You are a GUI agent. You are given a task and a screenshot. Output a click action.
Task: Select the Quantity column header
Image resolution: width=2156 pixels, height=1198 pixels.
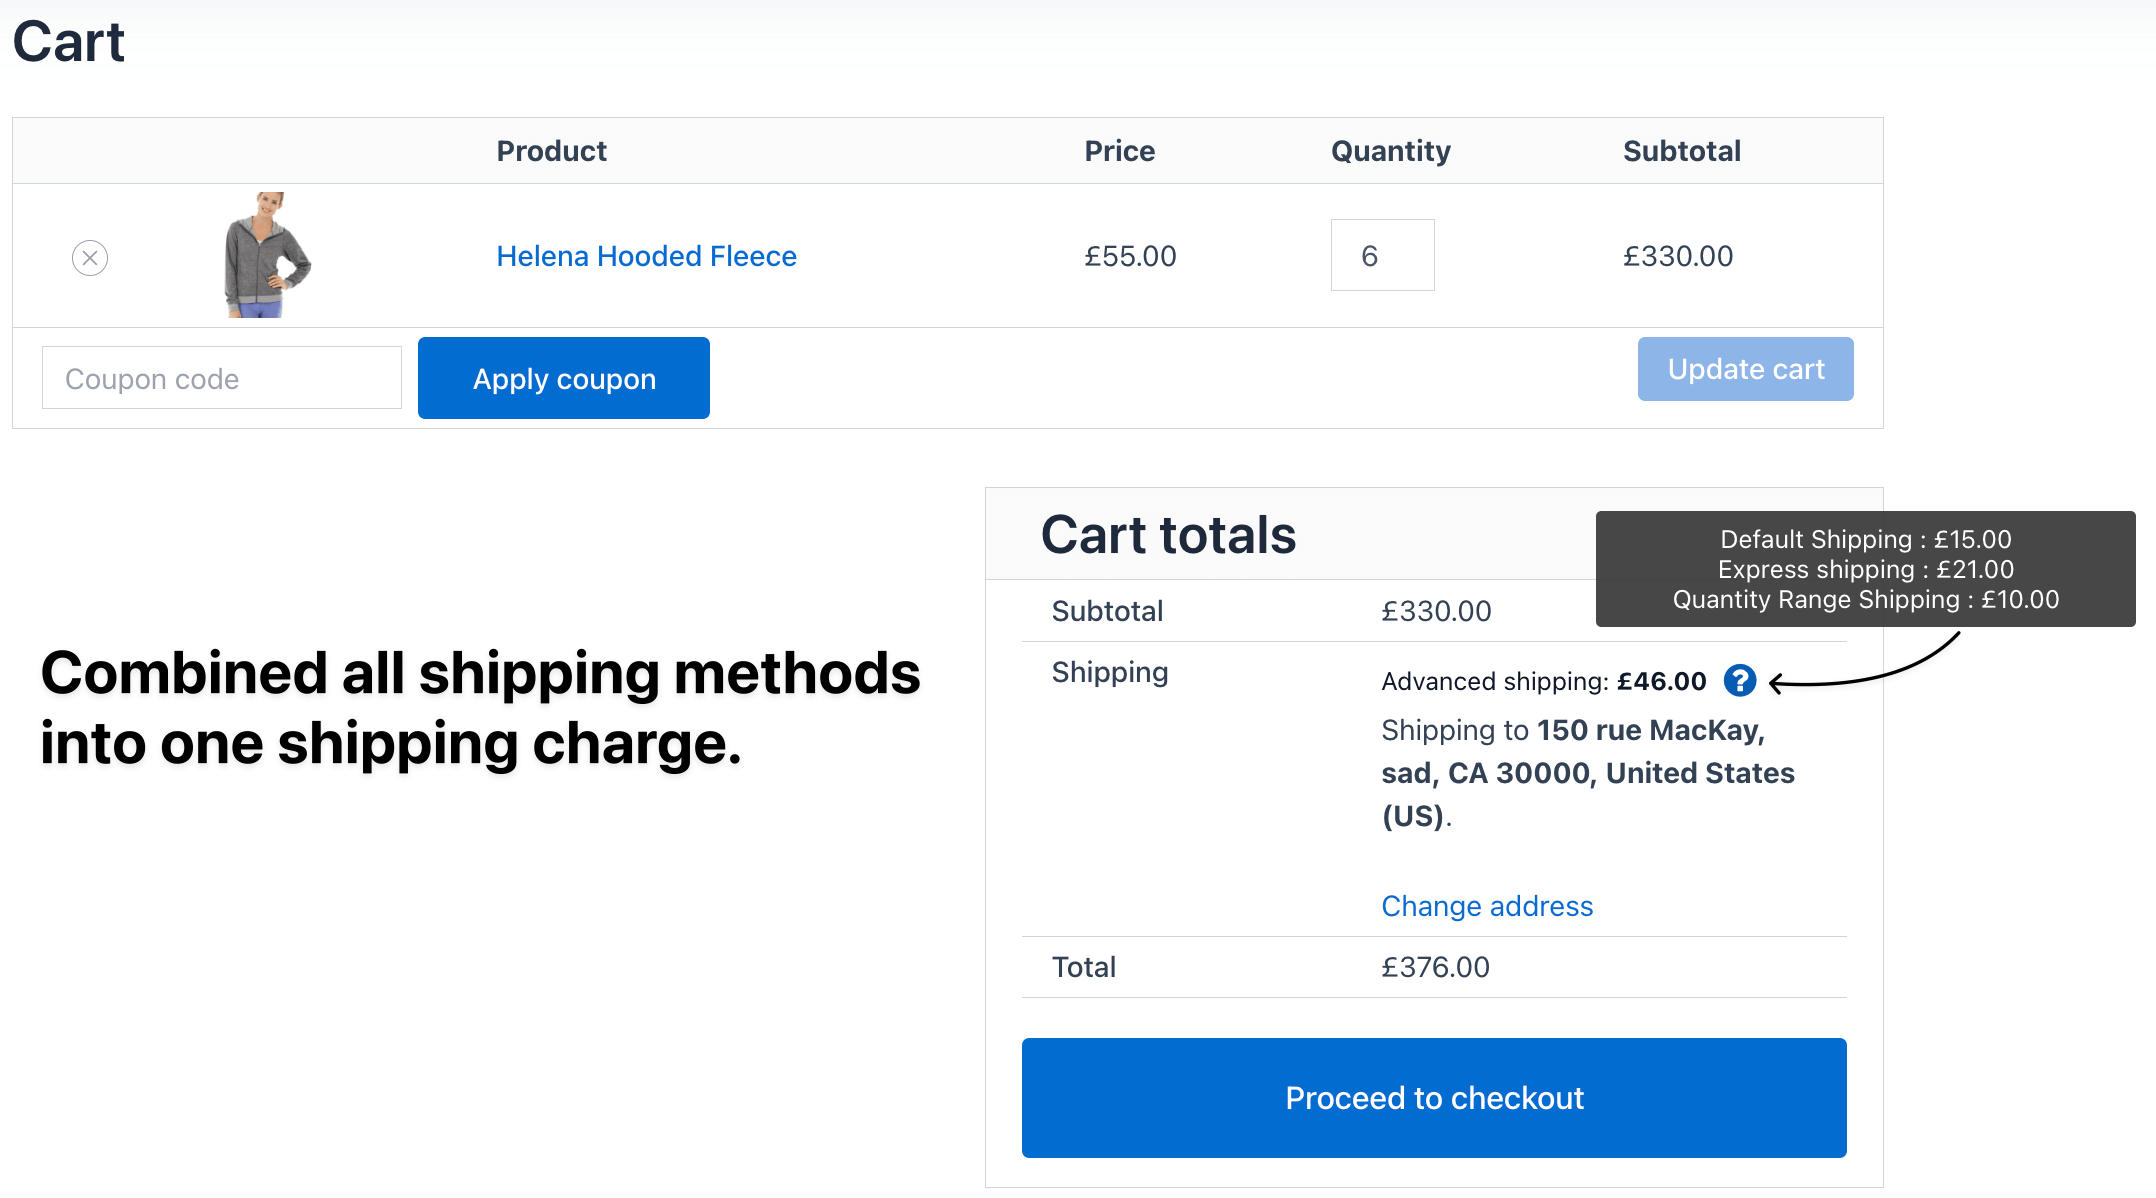[1390, 151]
